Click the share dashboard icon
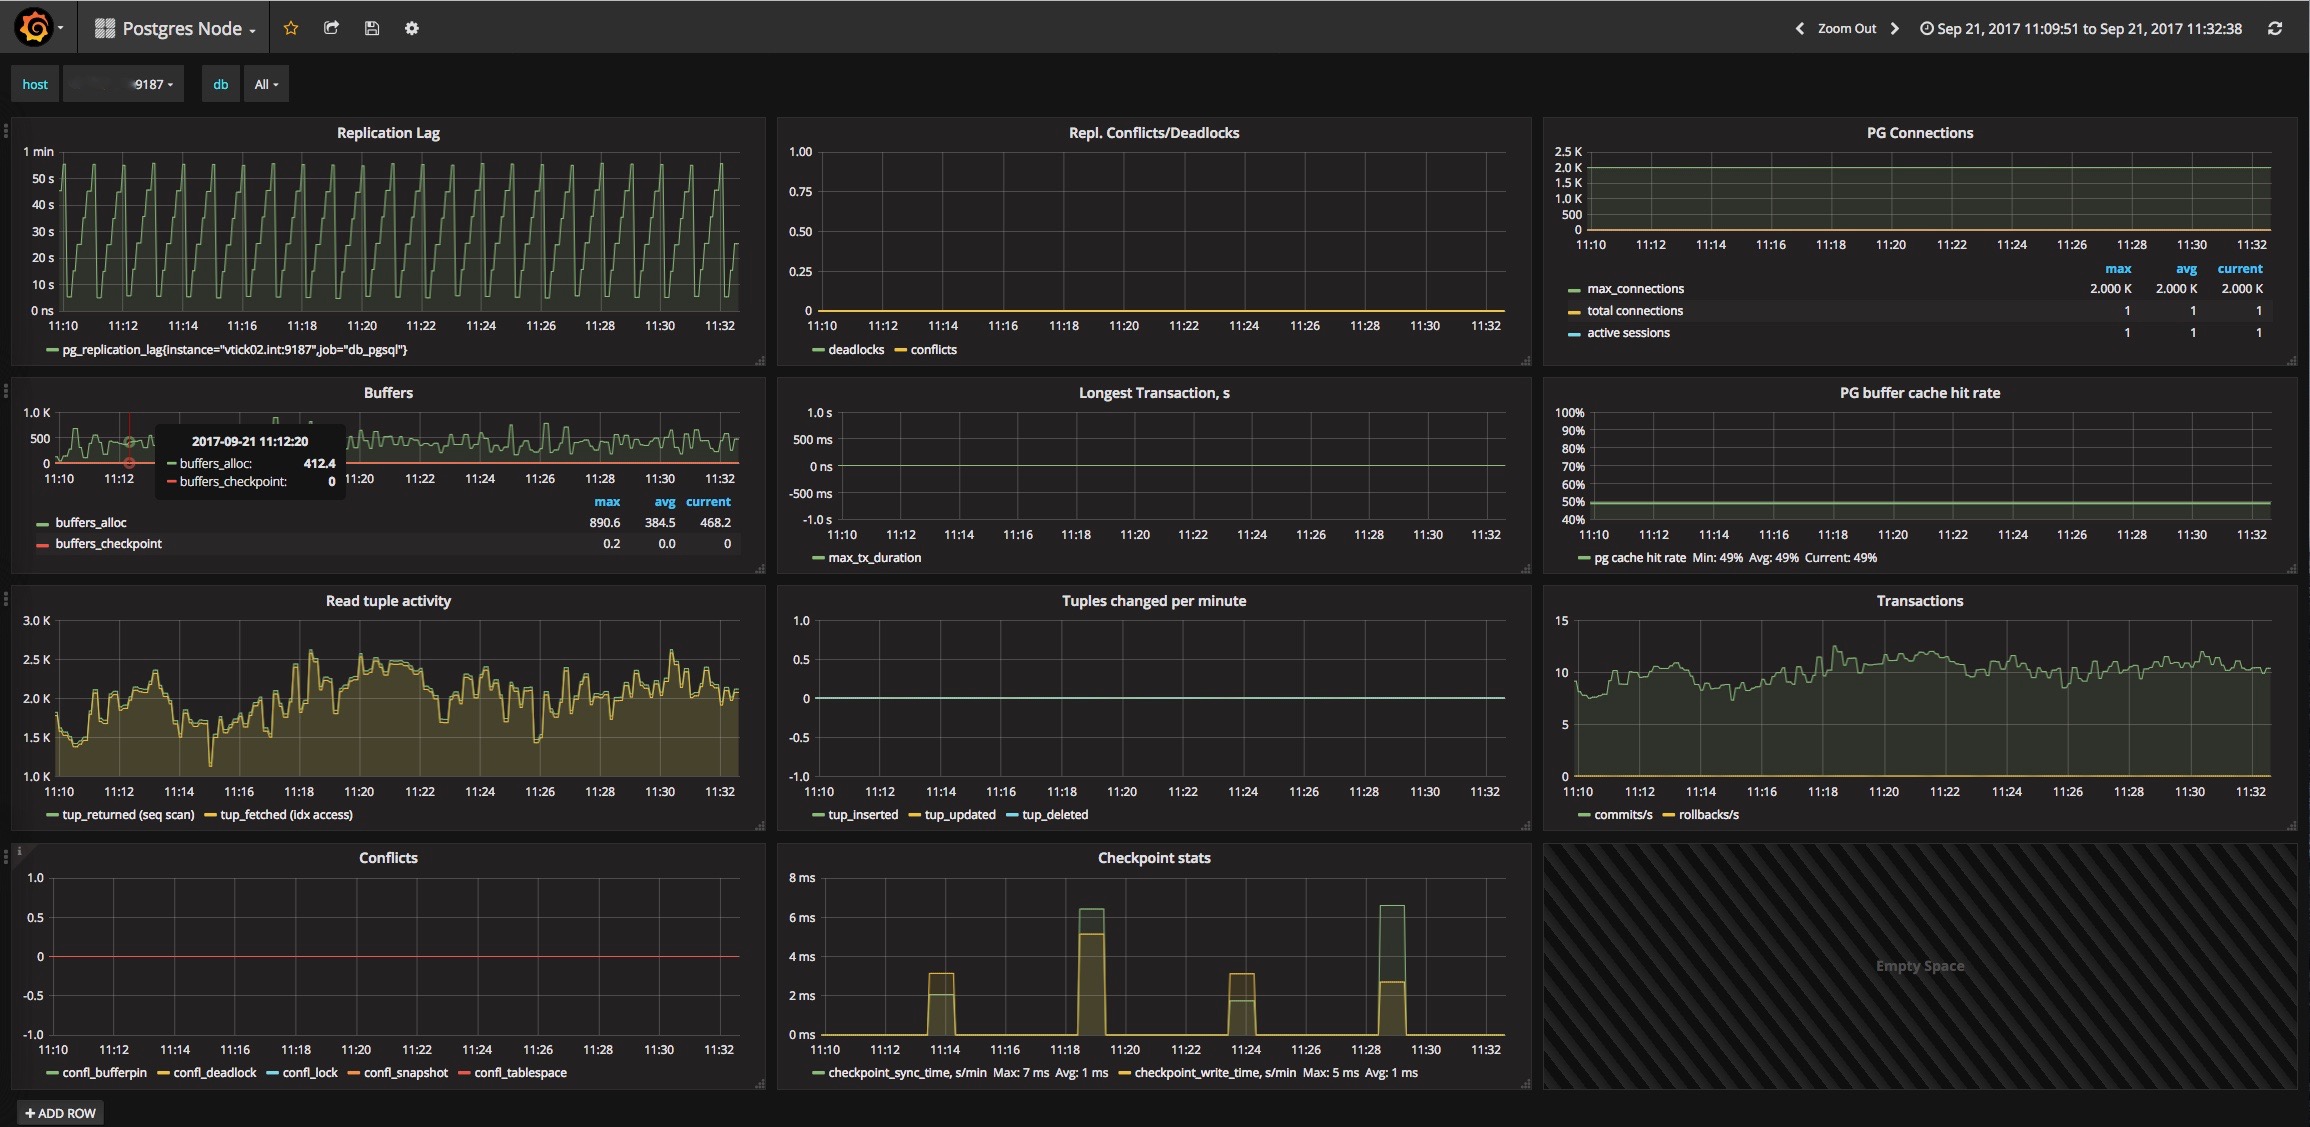The width and height of the screenshot is (2310, 1127). (331, 28)
